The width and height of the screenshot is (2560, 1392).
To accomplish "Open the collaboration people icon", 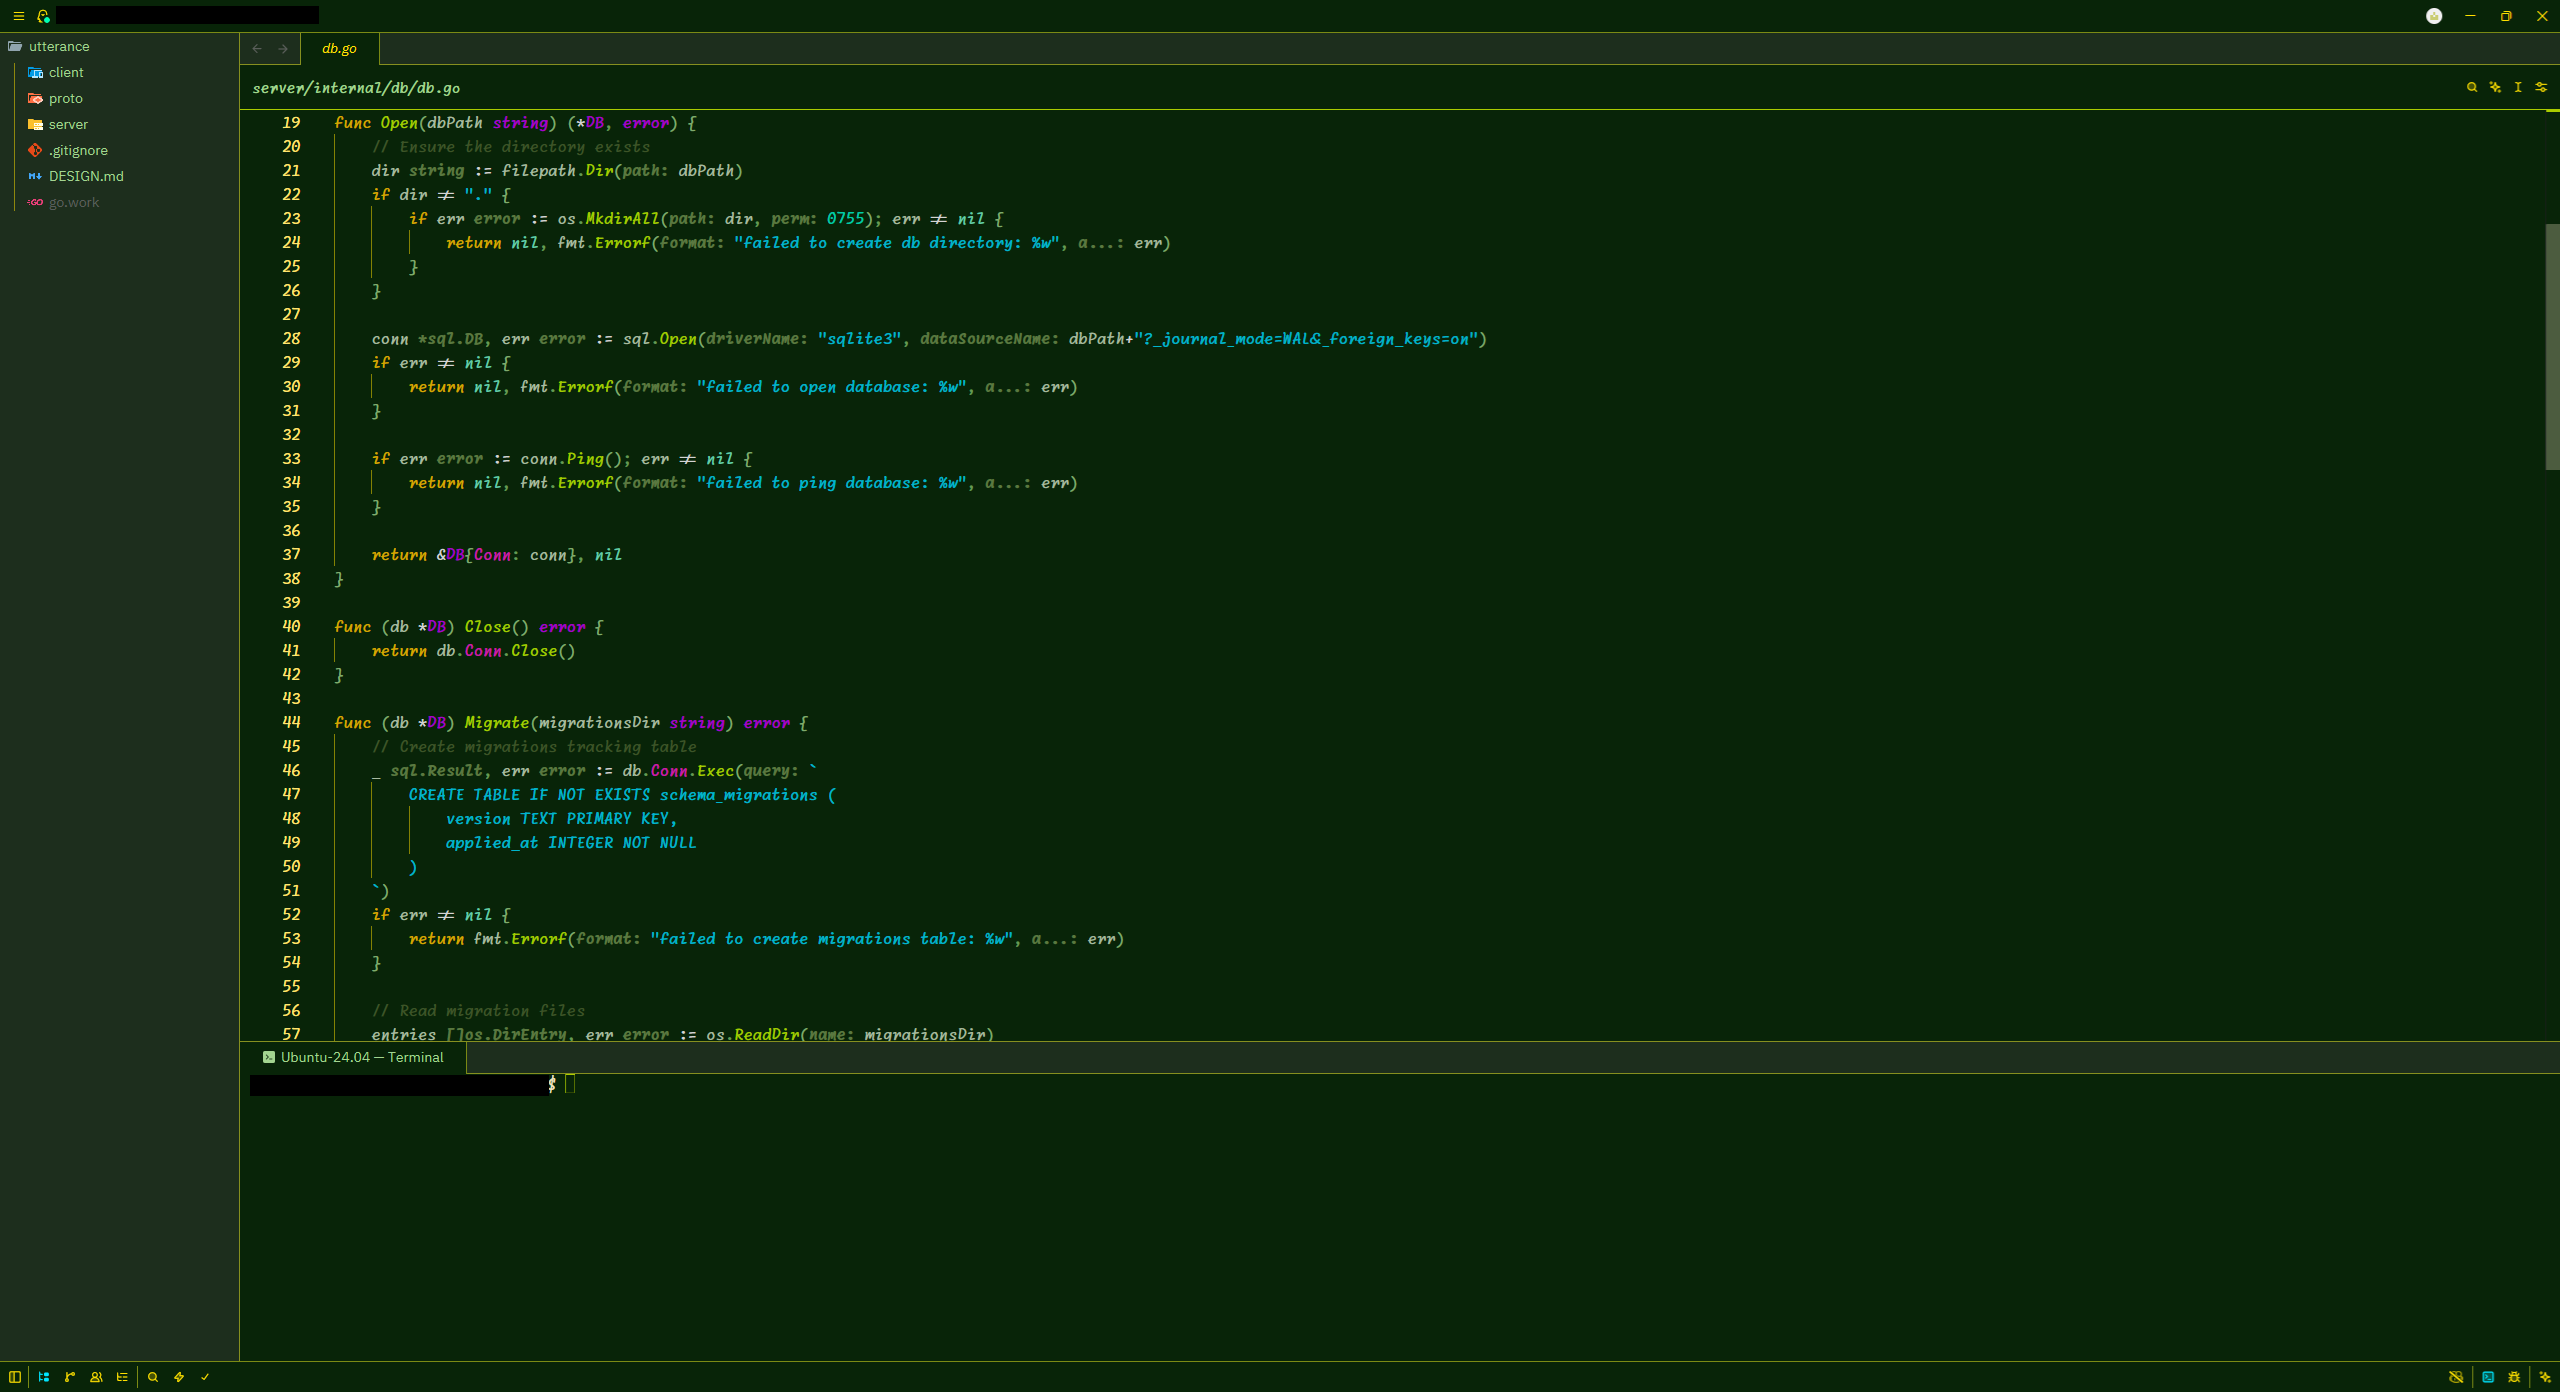I will coord(96,1377).
